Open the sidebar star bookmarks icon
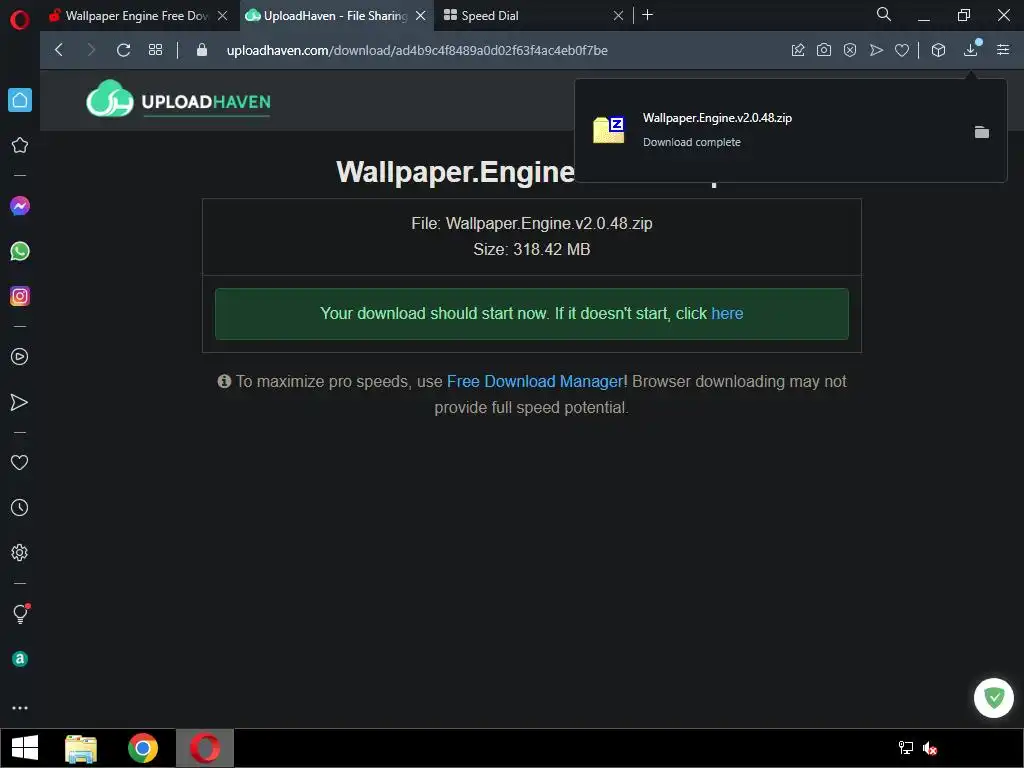Image resolution: width=1024 pixels, height=768 pixels. 20,145
